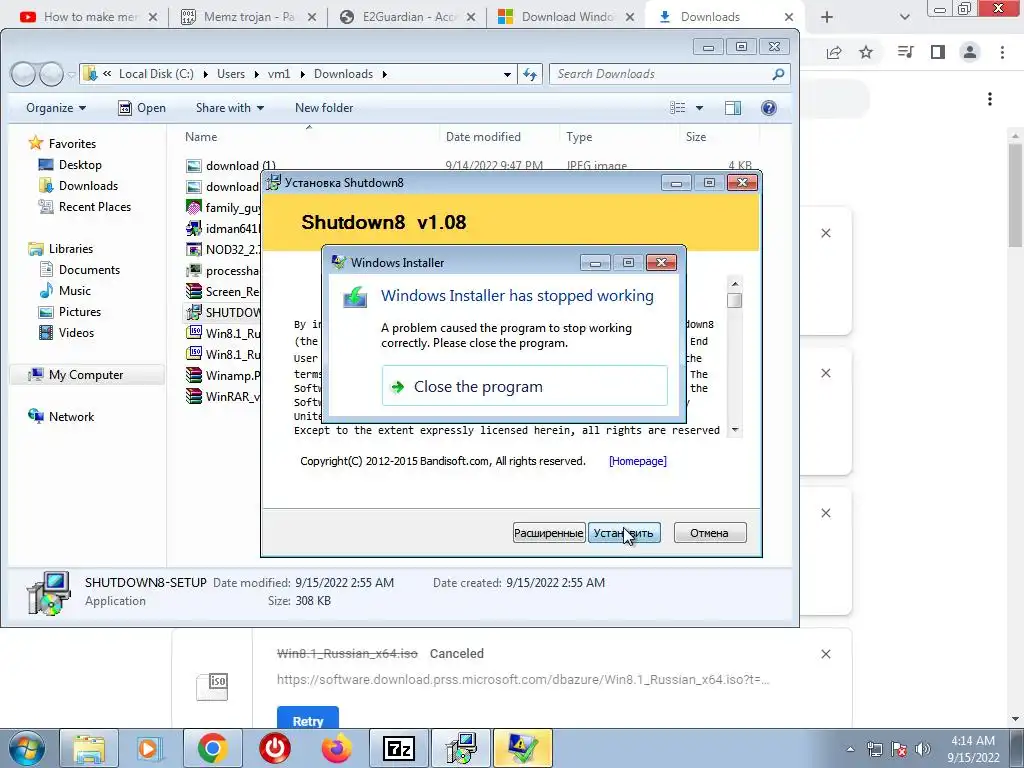The image size is (1024, 768).
Task: Select the NOD32 file in the list
Action: point(223,249)
